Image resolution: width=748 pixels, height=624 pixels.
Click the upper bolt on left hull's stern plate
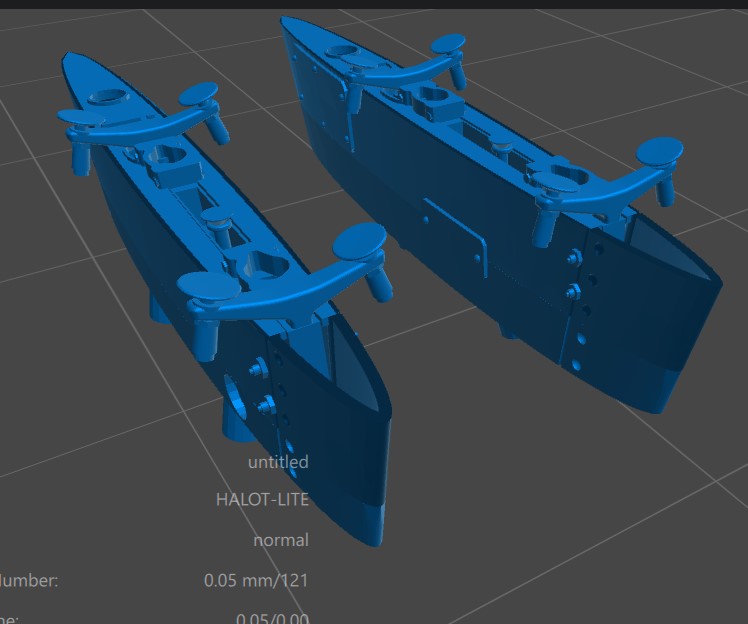[256, 369]
